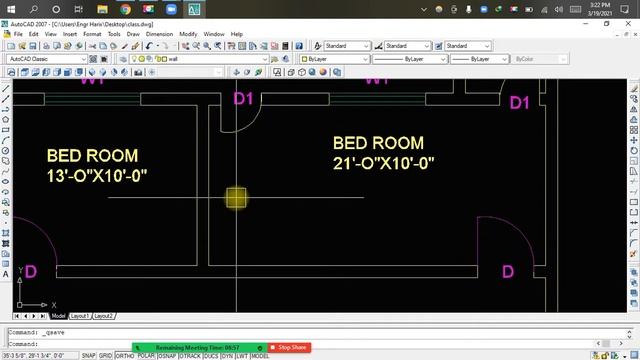640x360 pixels.
Task: Click the coordinates readout in status bar
Action: pyautogui.click(x=40, y=356)
